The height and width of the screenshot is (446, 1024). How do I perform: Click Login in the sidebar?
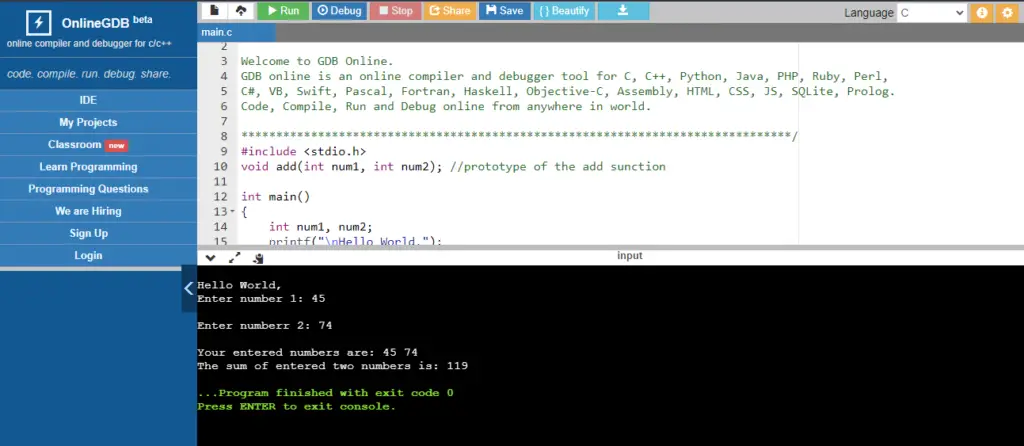(88, 255)
